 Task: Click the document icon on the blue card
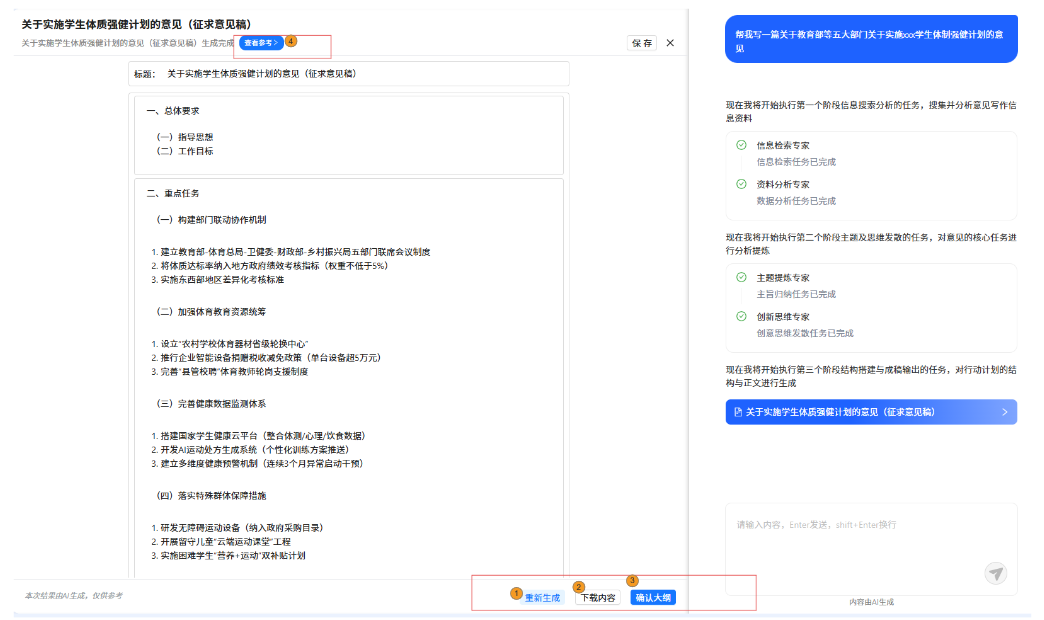(x=738, y=412)
